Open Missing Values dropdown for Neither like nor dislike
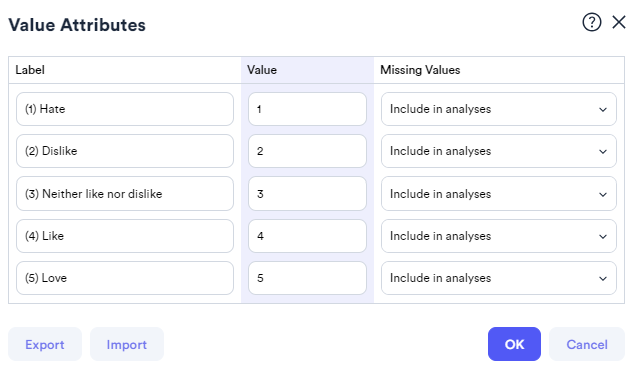This screenshot has height=365, width=635. tap(499, 194)
